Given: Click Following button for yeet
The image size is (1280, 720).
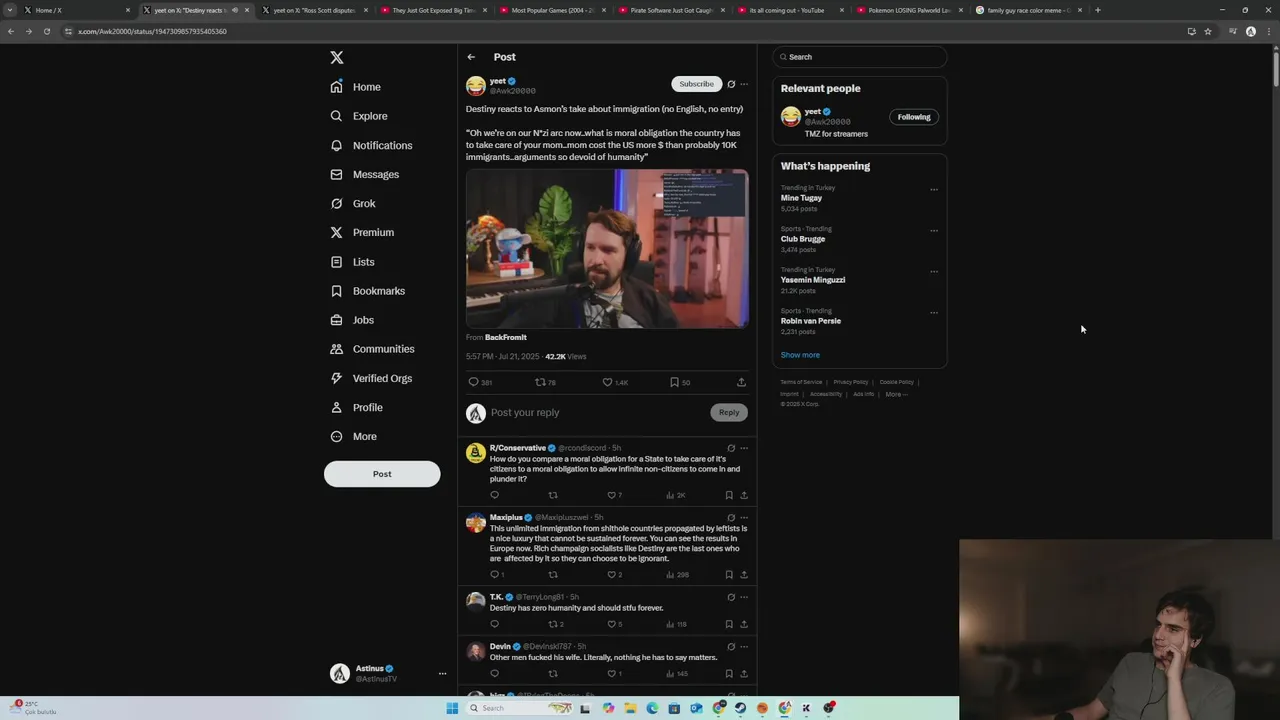Looking at the screenshot, I should tap(914, 117).
